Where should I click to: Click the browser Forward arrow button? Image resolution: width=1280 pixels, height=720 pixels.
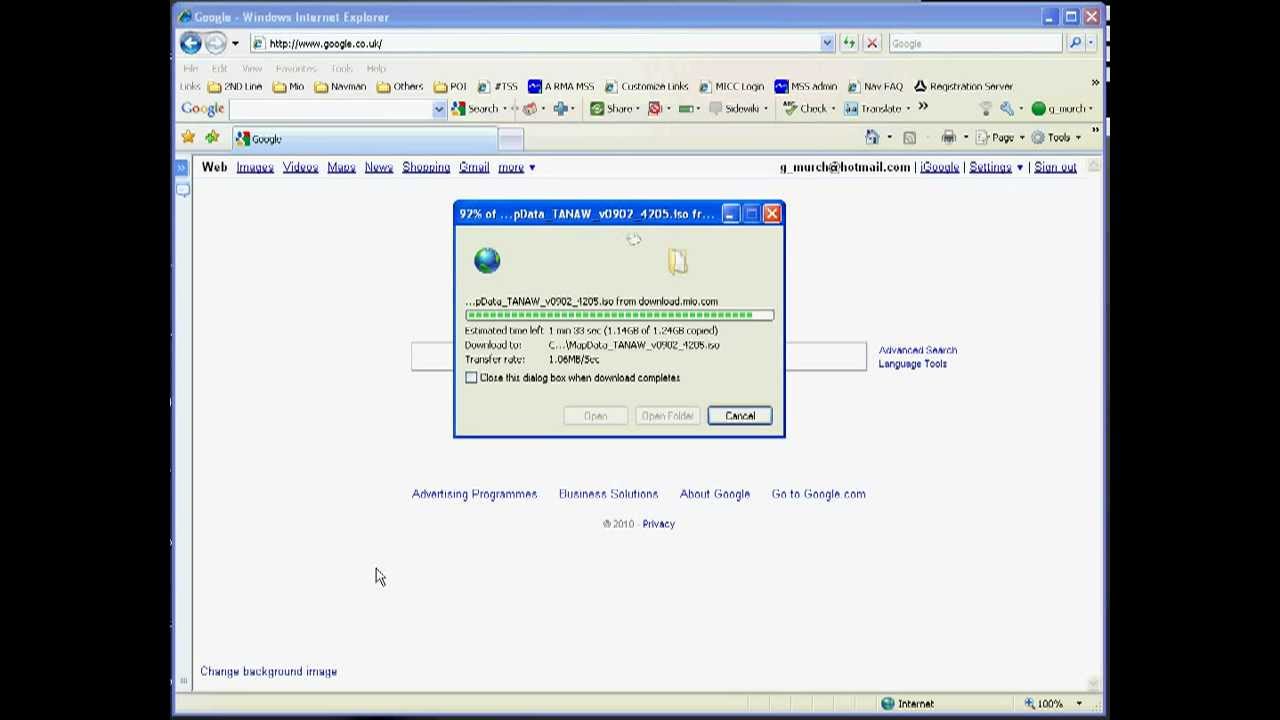(x=215, y=43)
